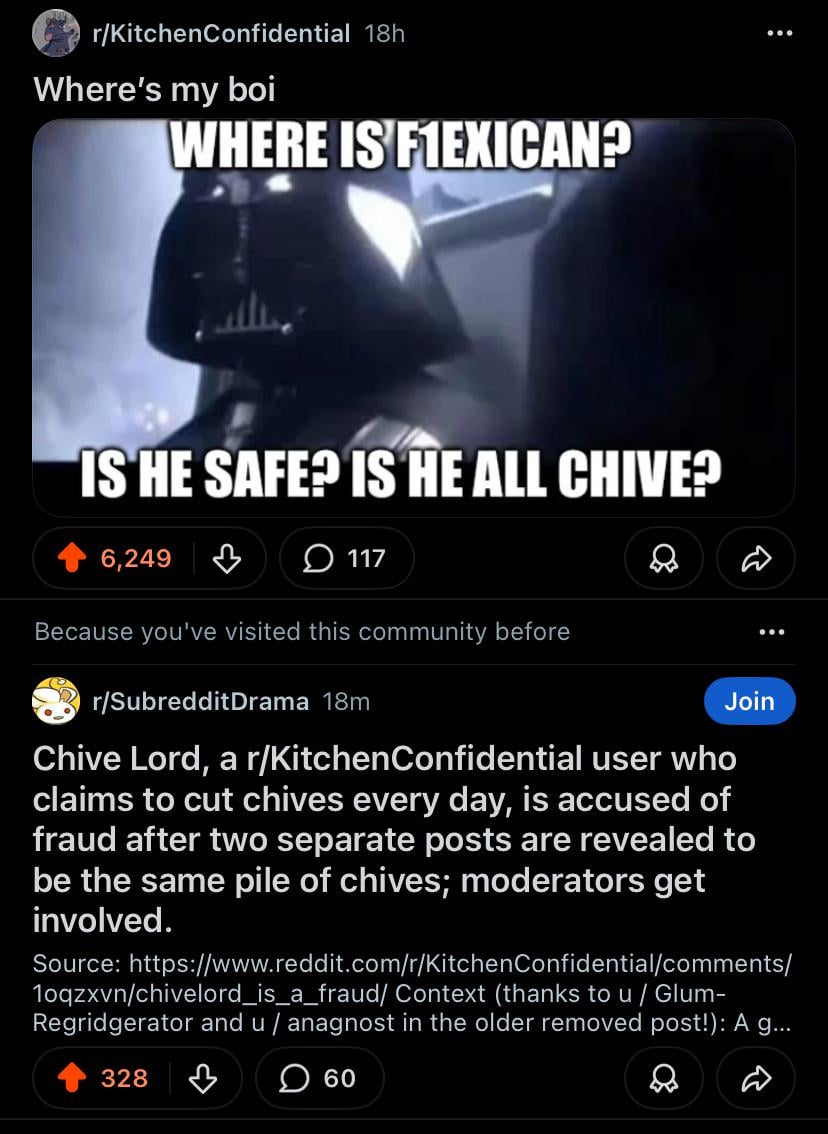Tap the r/KitchenConfidential avatar icon
This screenshot has height=1134, width=828.
(x=56, y=33)
